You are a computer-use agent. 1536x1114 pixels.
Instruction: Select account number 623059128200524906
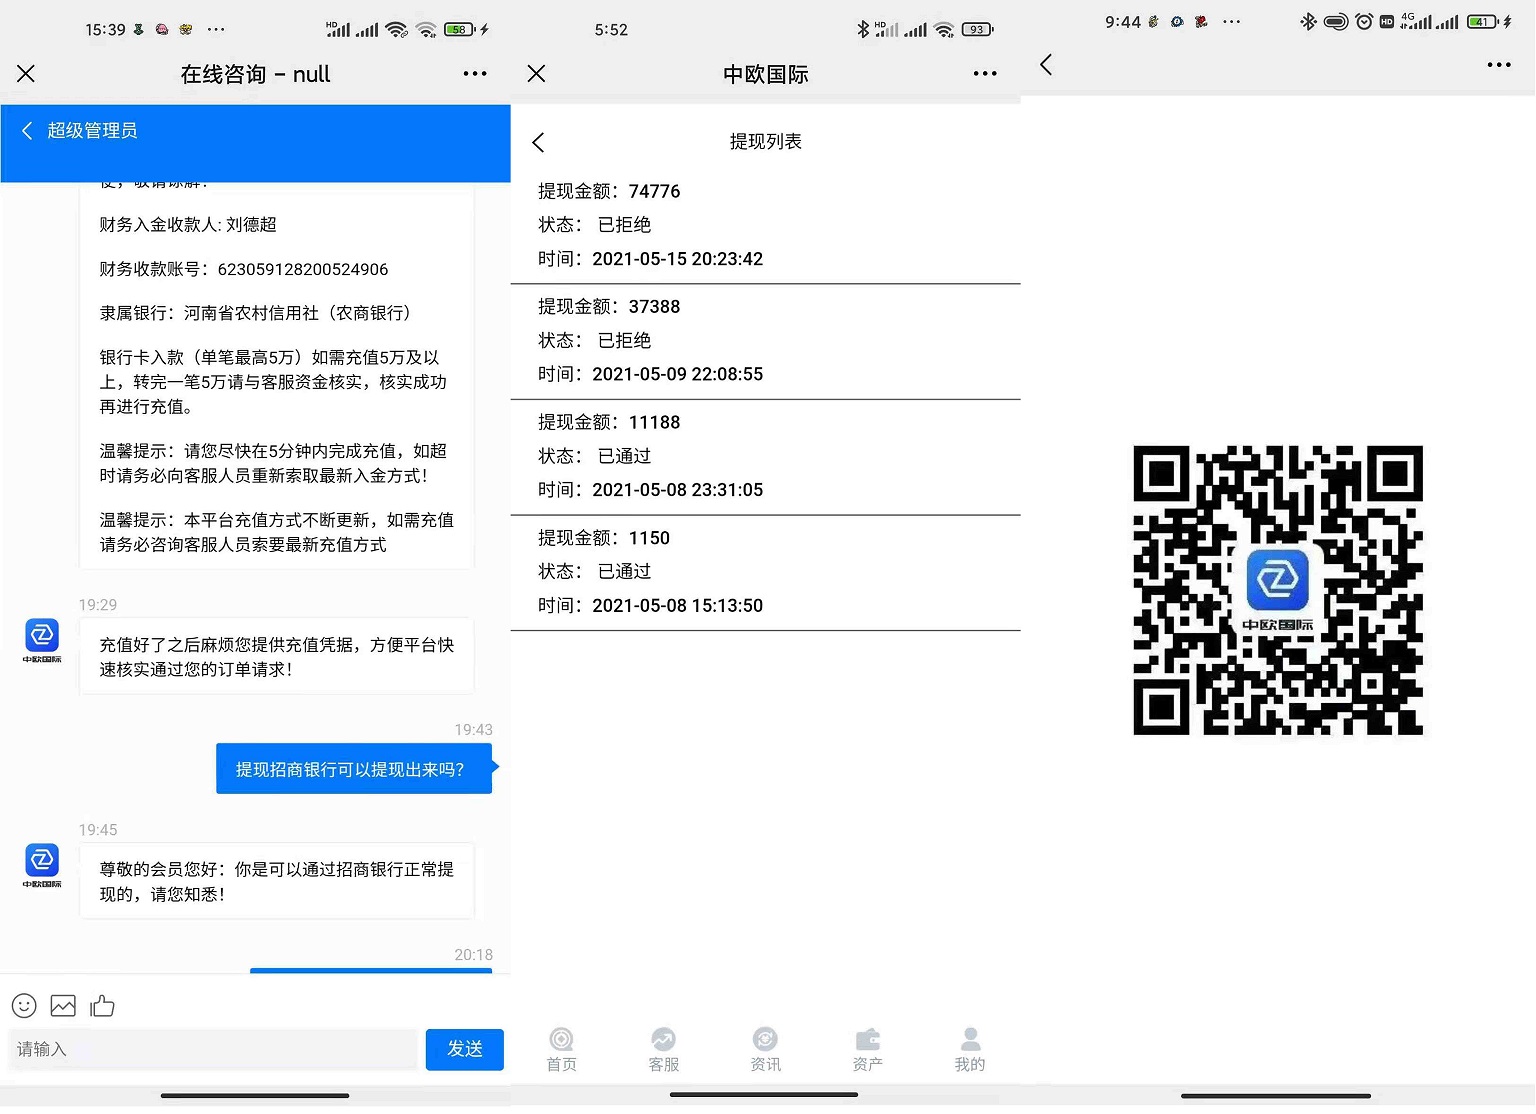(x=303, y=269)
